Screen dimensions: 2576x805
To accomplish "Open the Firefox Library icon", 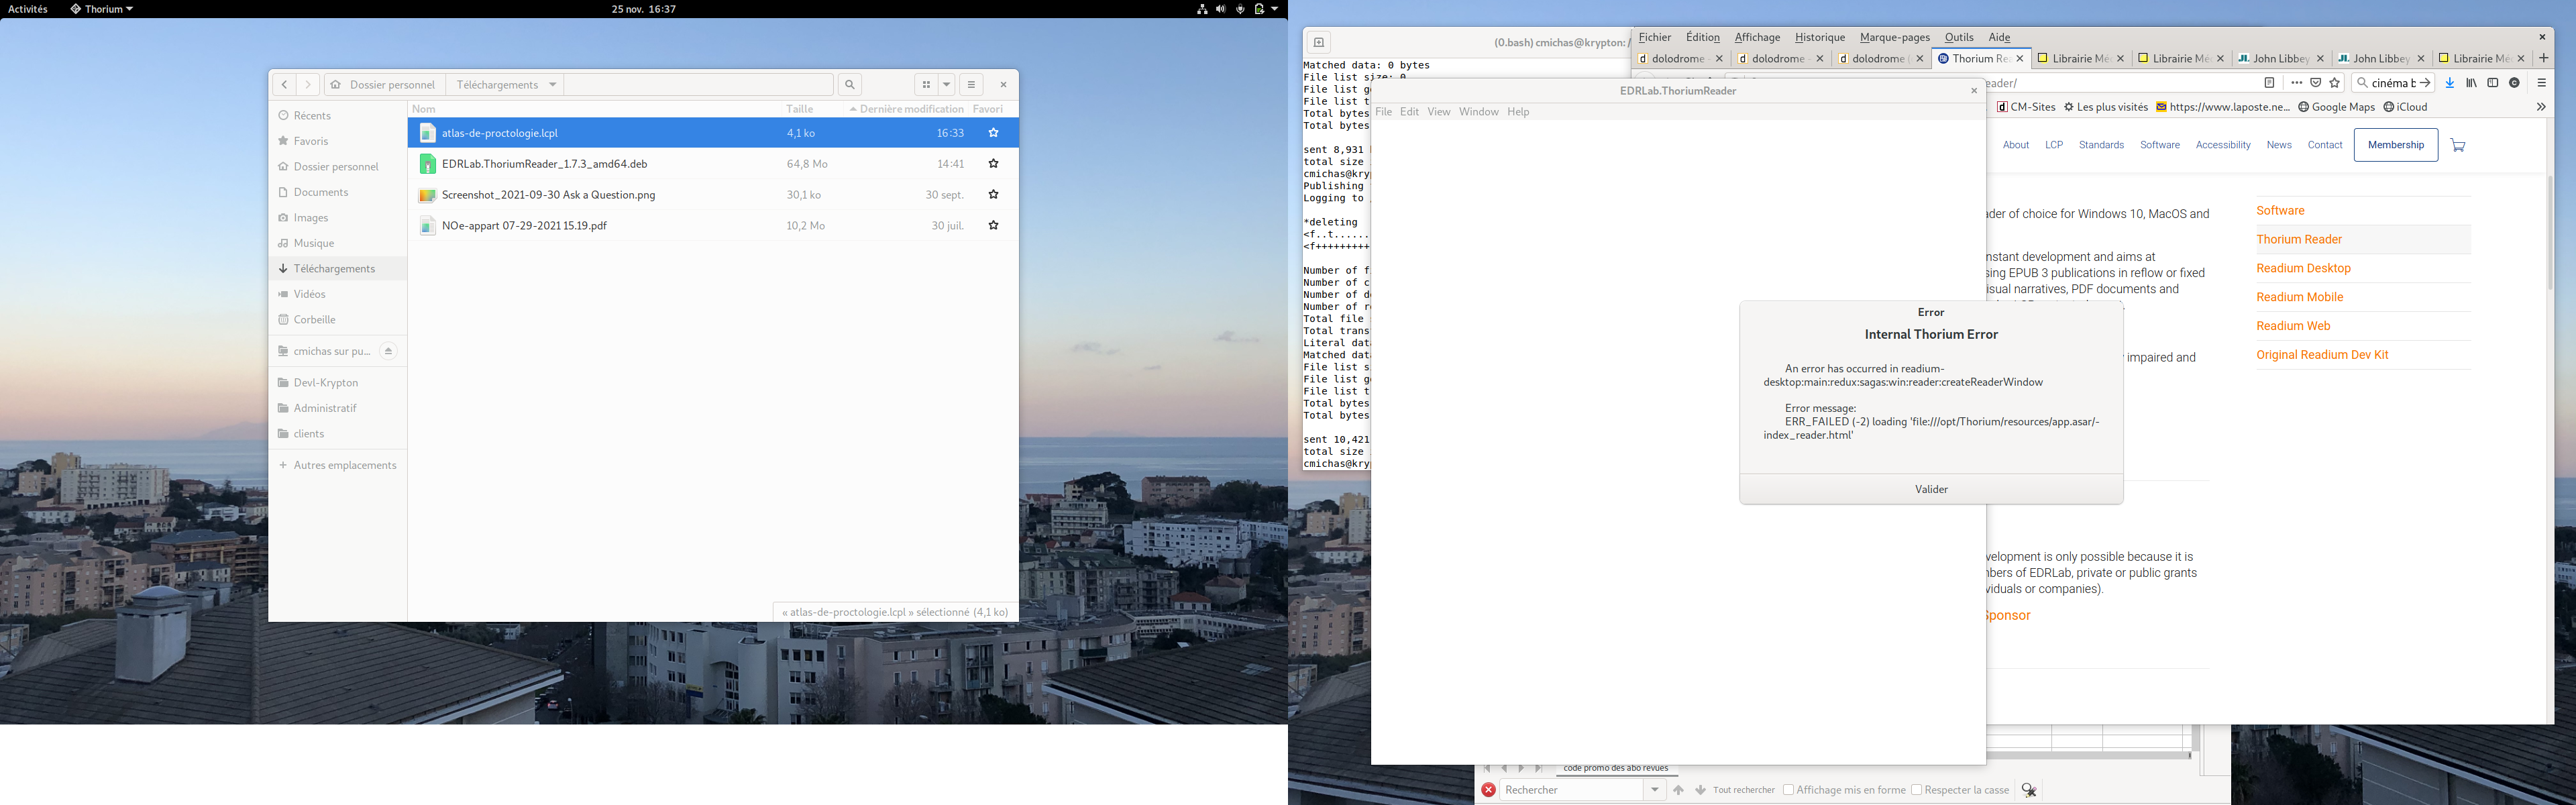I will [x=2473, y=83].
